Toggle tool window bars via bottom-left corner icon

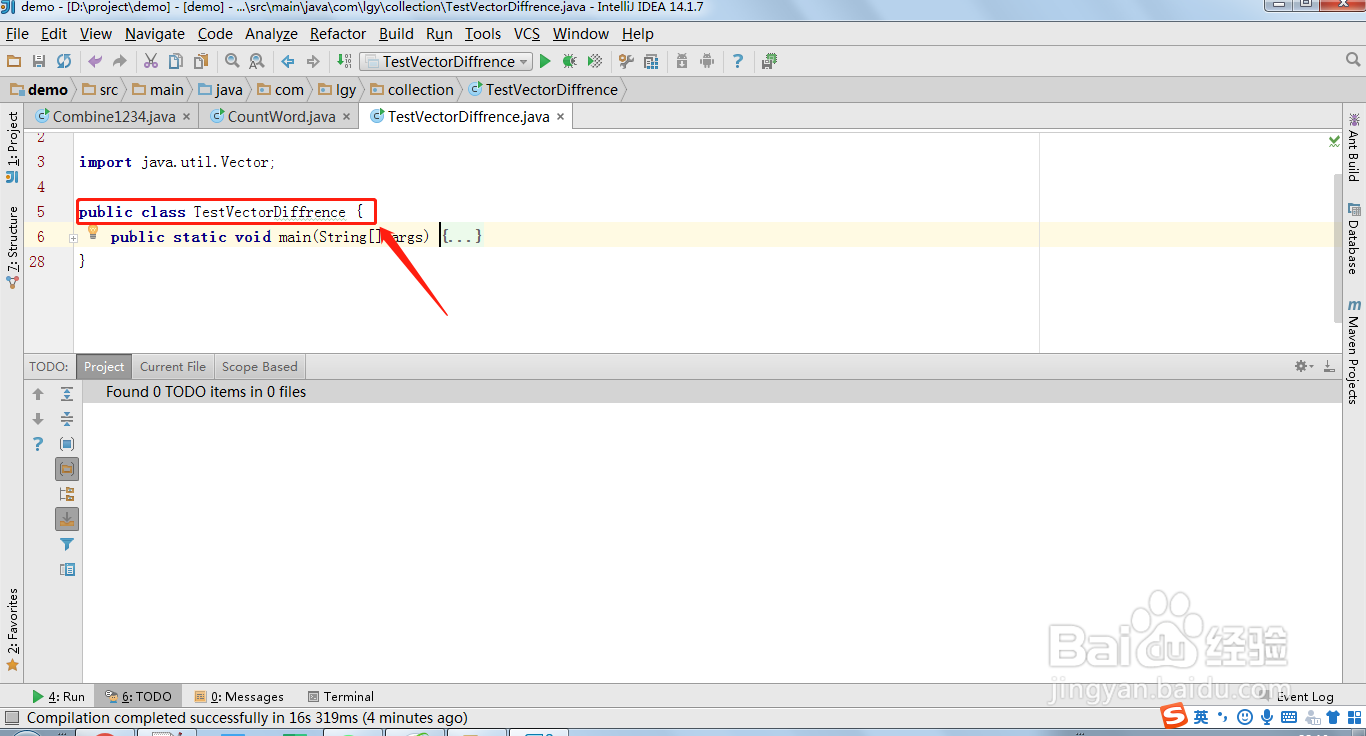(x=12, y=717)
